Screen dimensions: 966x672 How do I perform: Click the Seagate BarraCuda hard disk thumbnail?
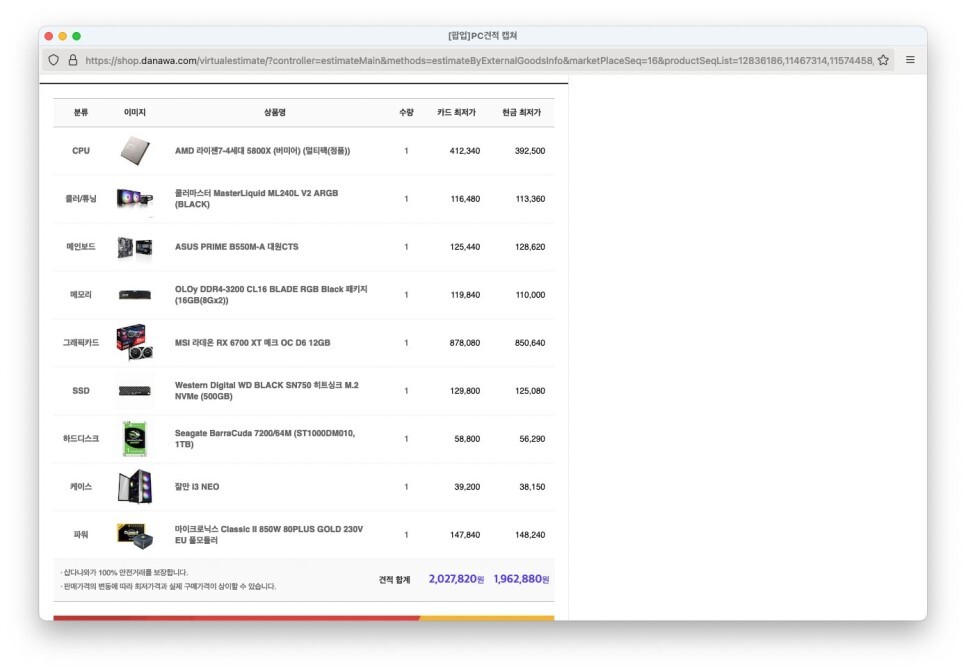(135, 439)
